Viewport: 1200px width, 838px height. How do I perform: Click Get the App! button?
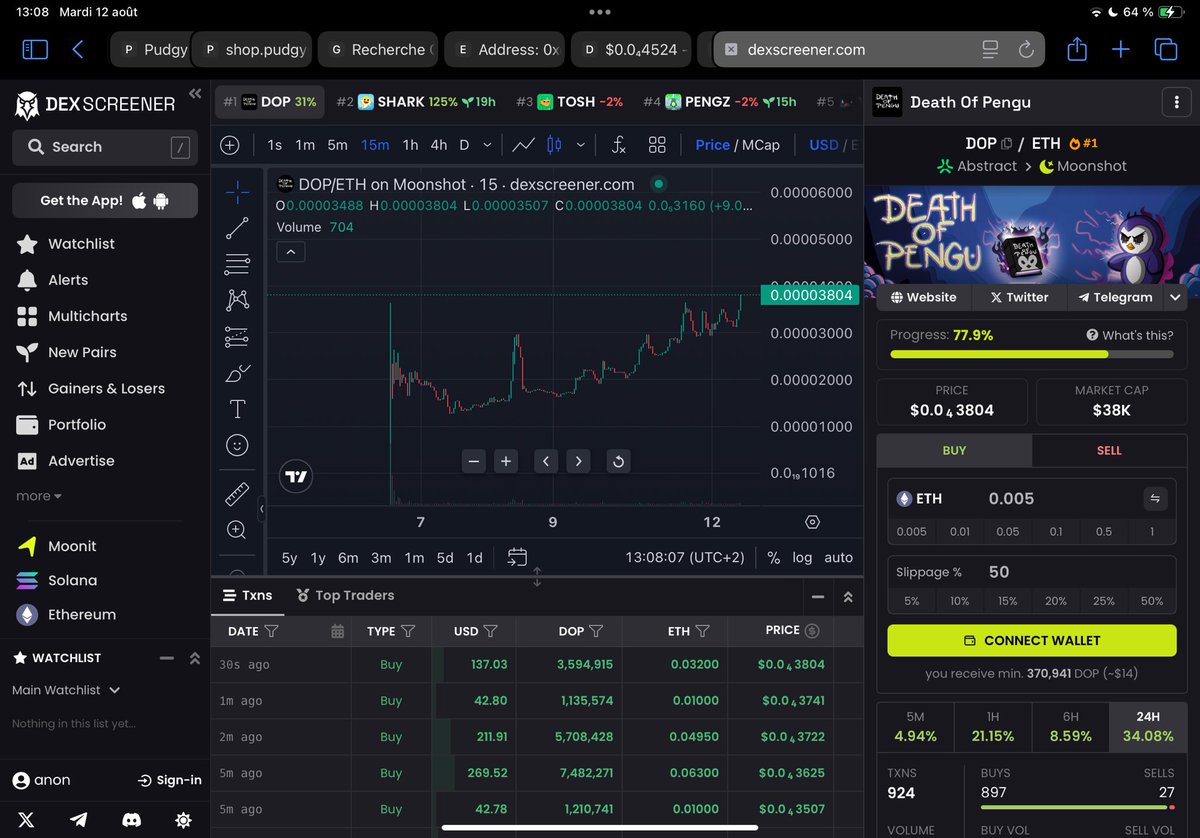(105, 200)
